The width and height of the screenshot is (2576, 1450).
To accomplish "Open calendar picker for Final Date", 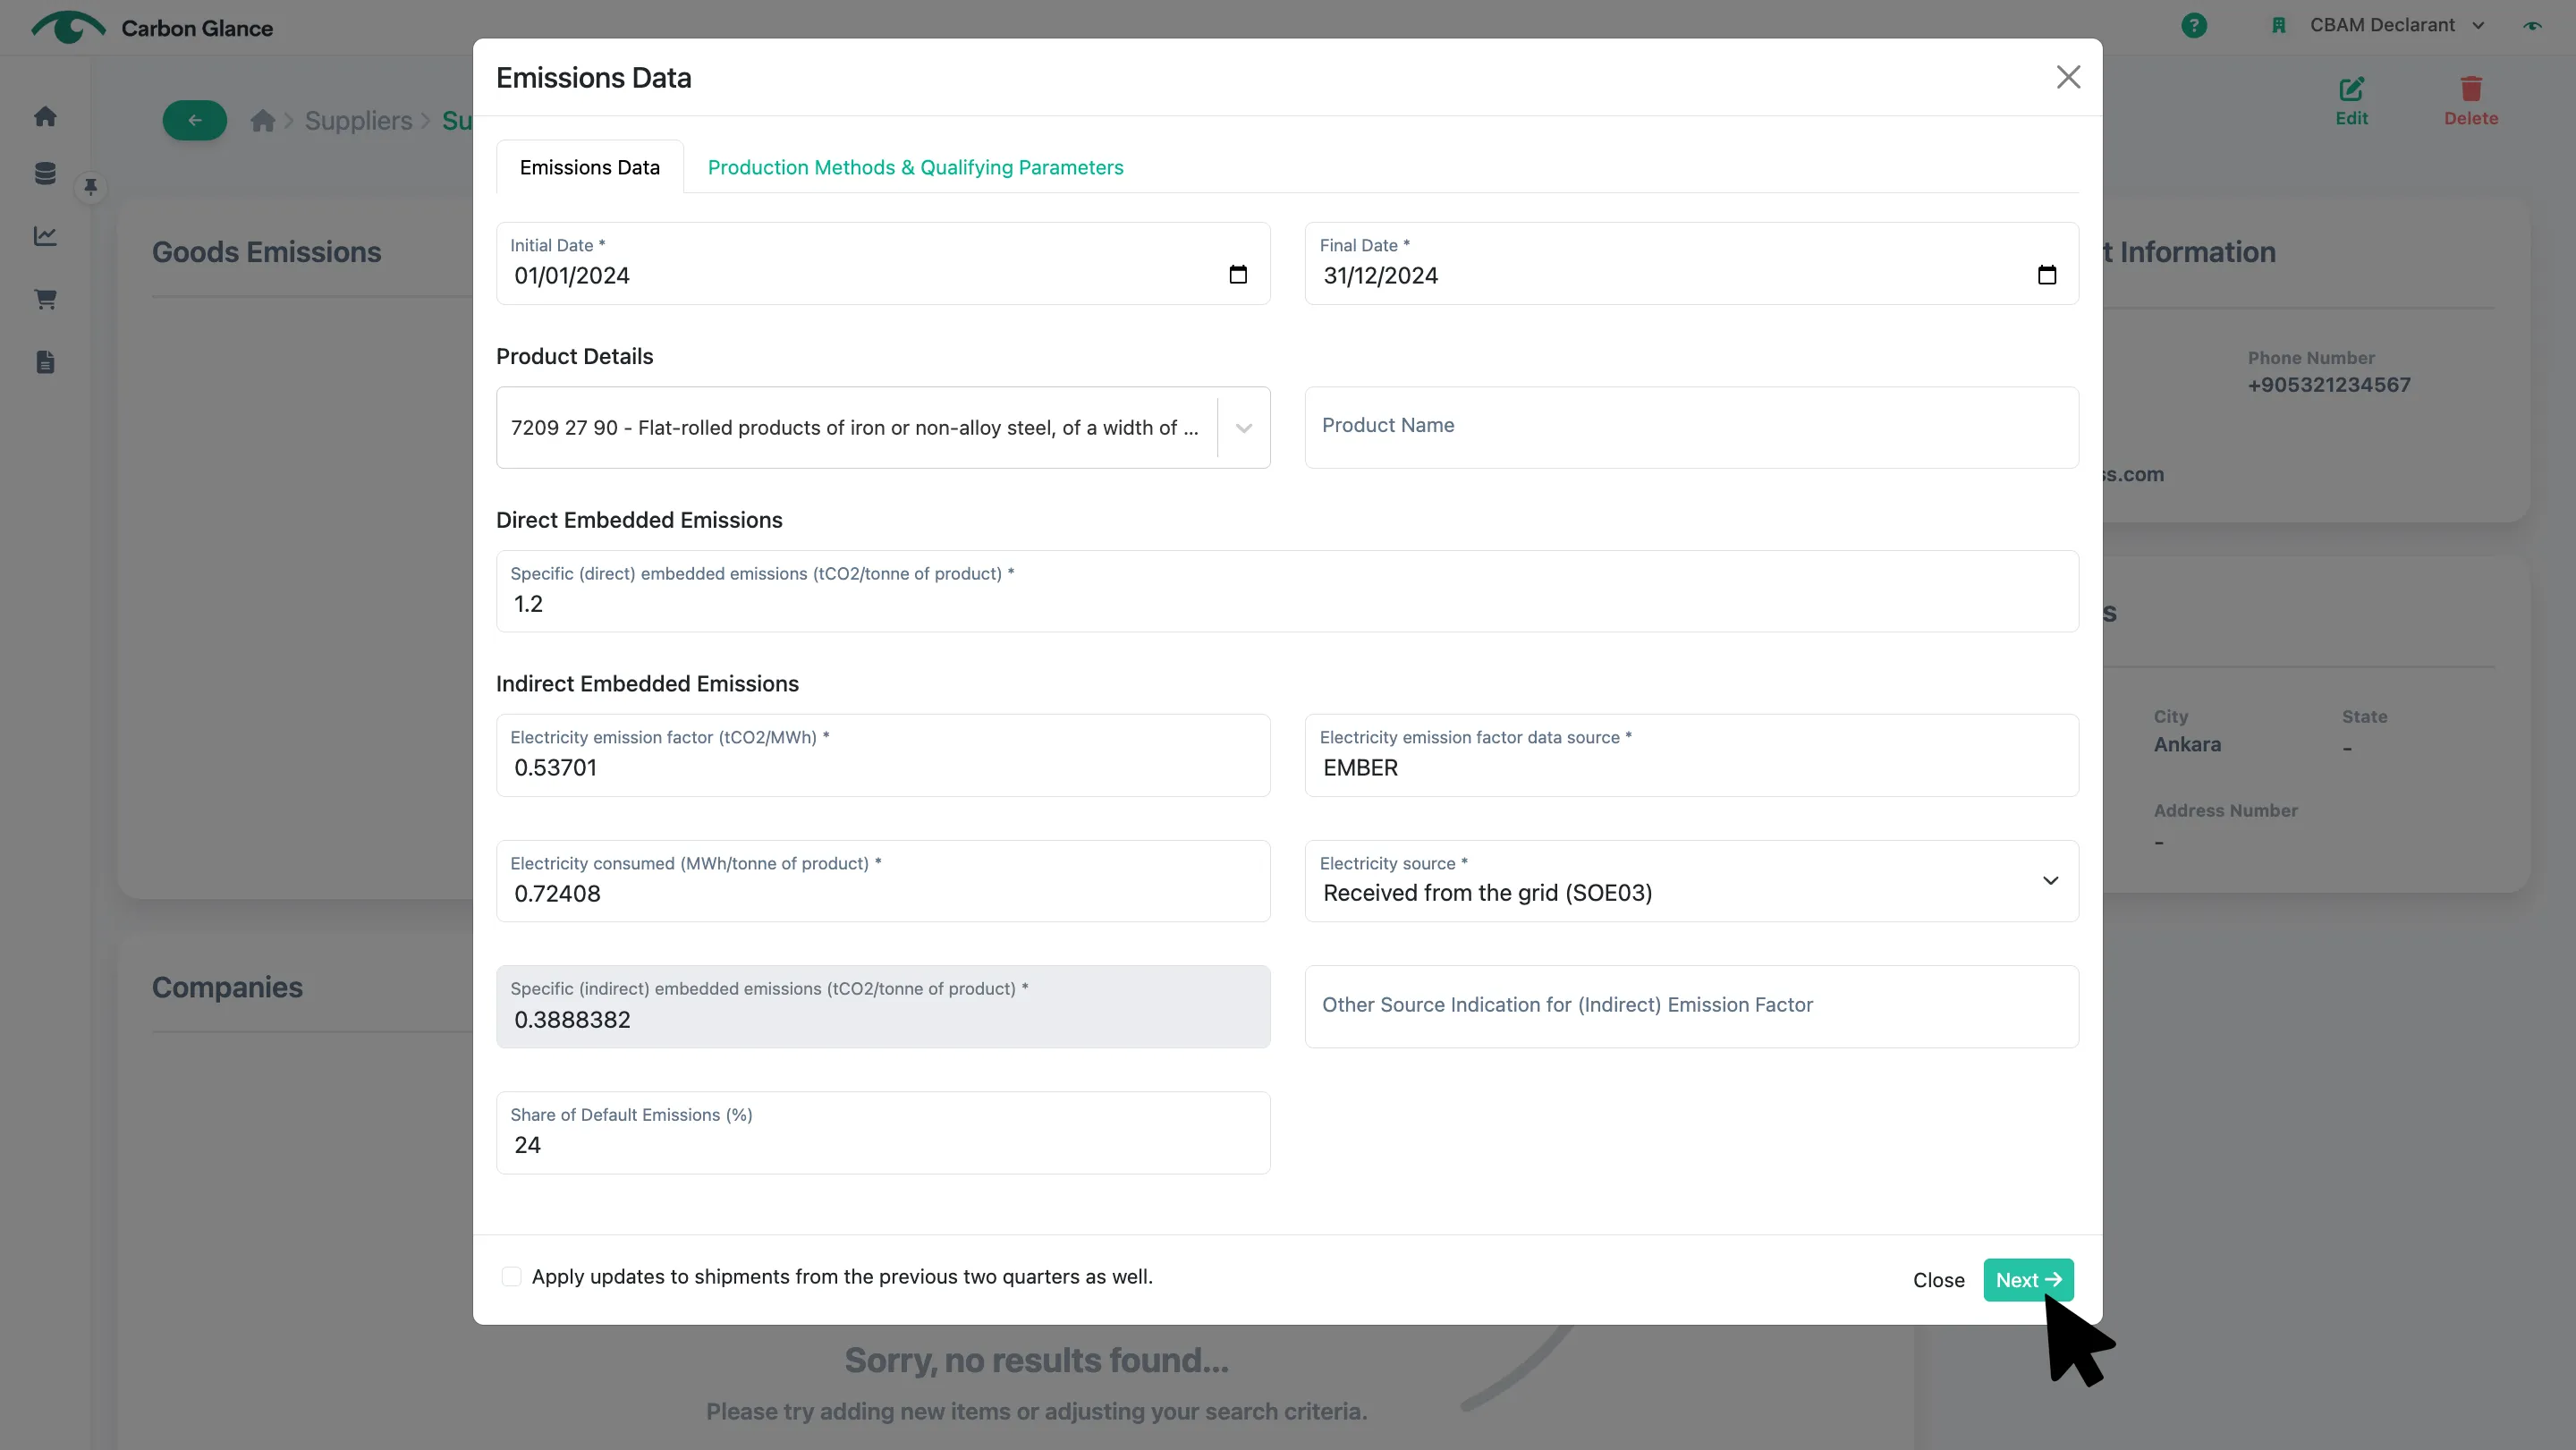I will (x=2046, y=275).
